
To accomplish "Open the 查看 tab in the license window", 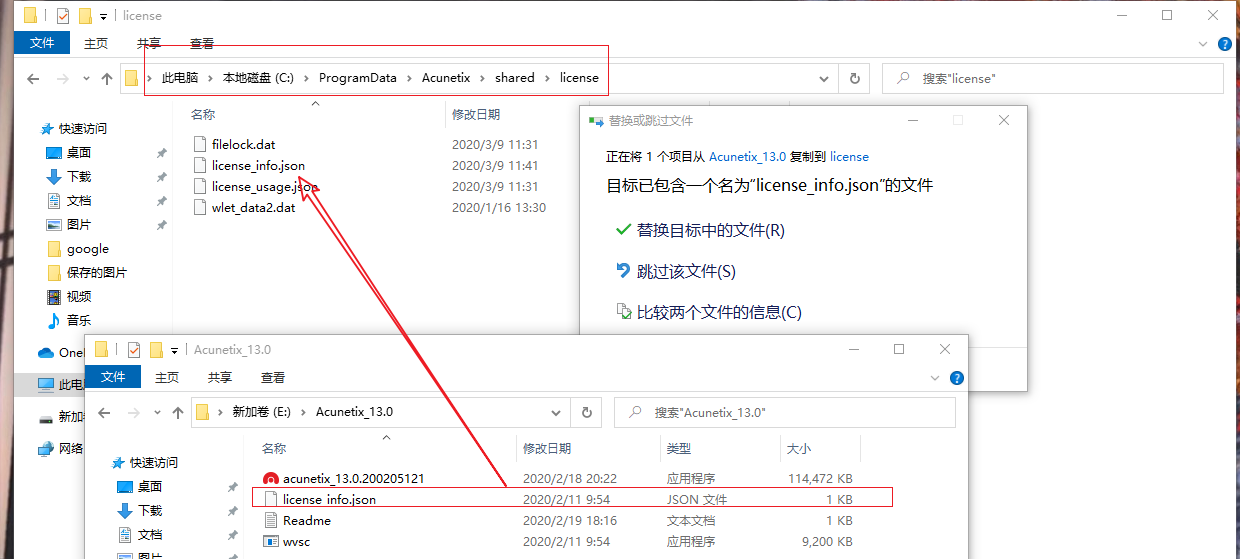I will [x=202, y=43].
